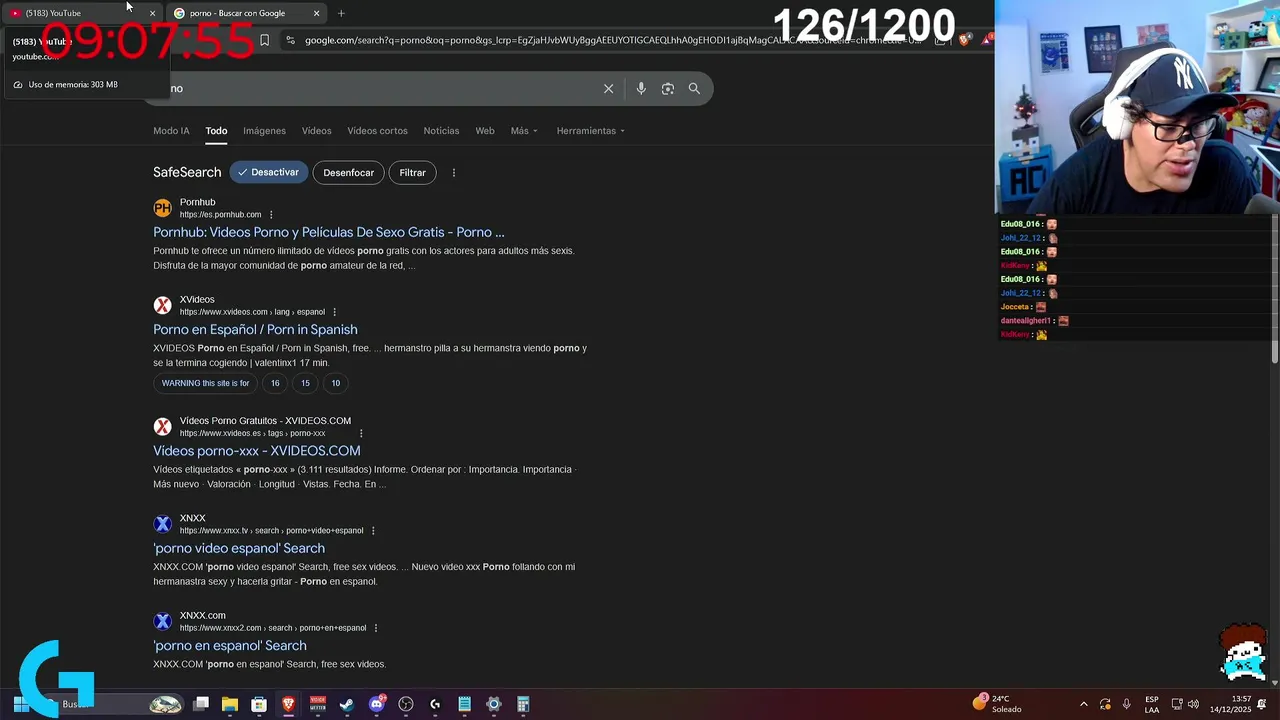Viewport: 1280px width, 720px height.
Task: Open Steam from the taskbar
Action: (x=347, y=704)
